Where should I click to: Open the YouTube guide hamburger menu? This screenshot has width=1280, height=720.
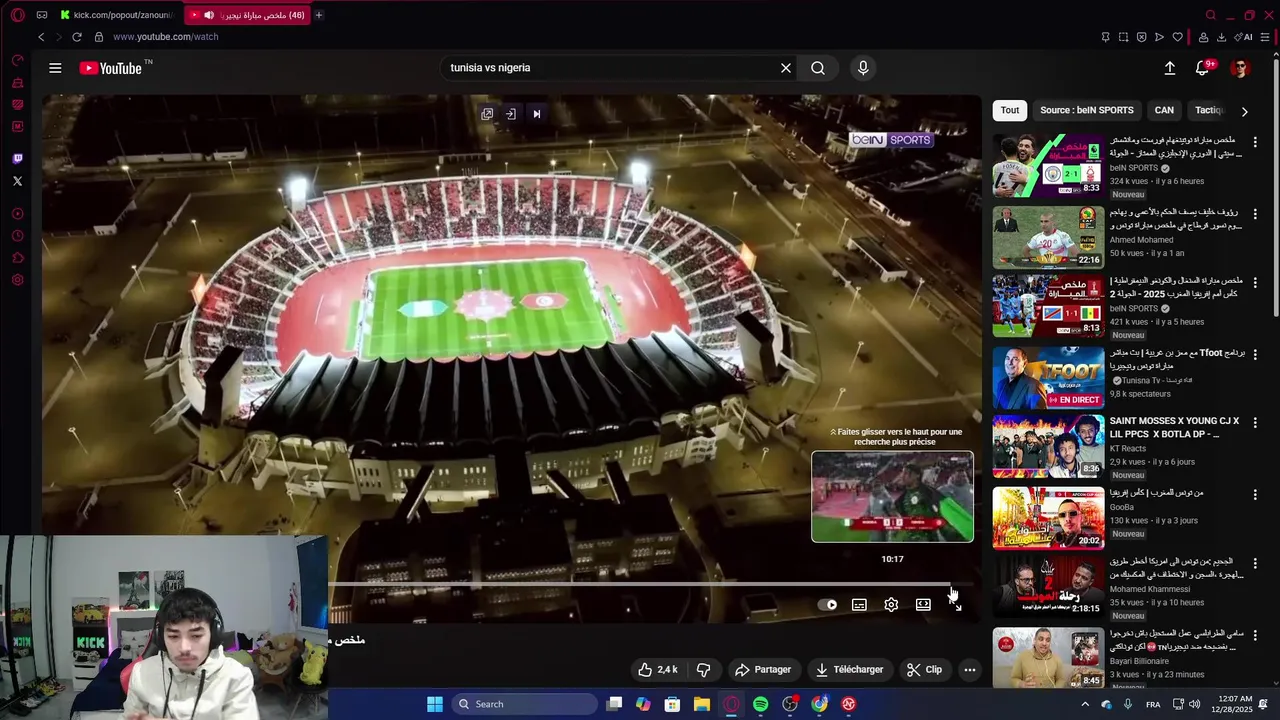55,68
